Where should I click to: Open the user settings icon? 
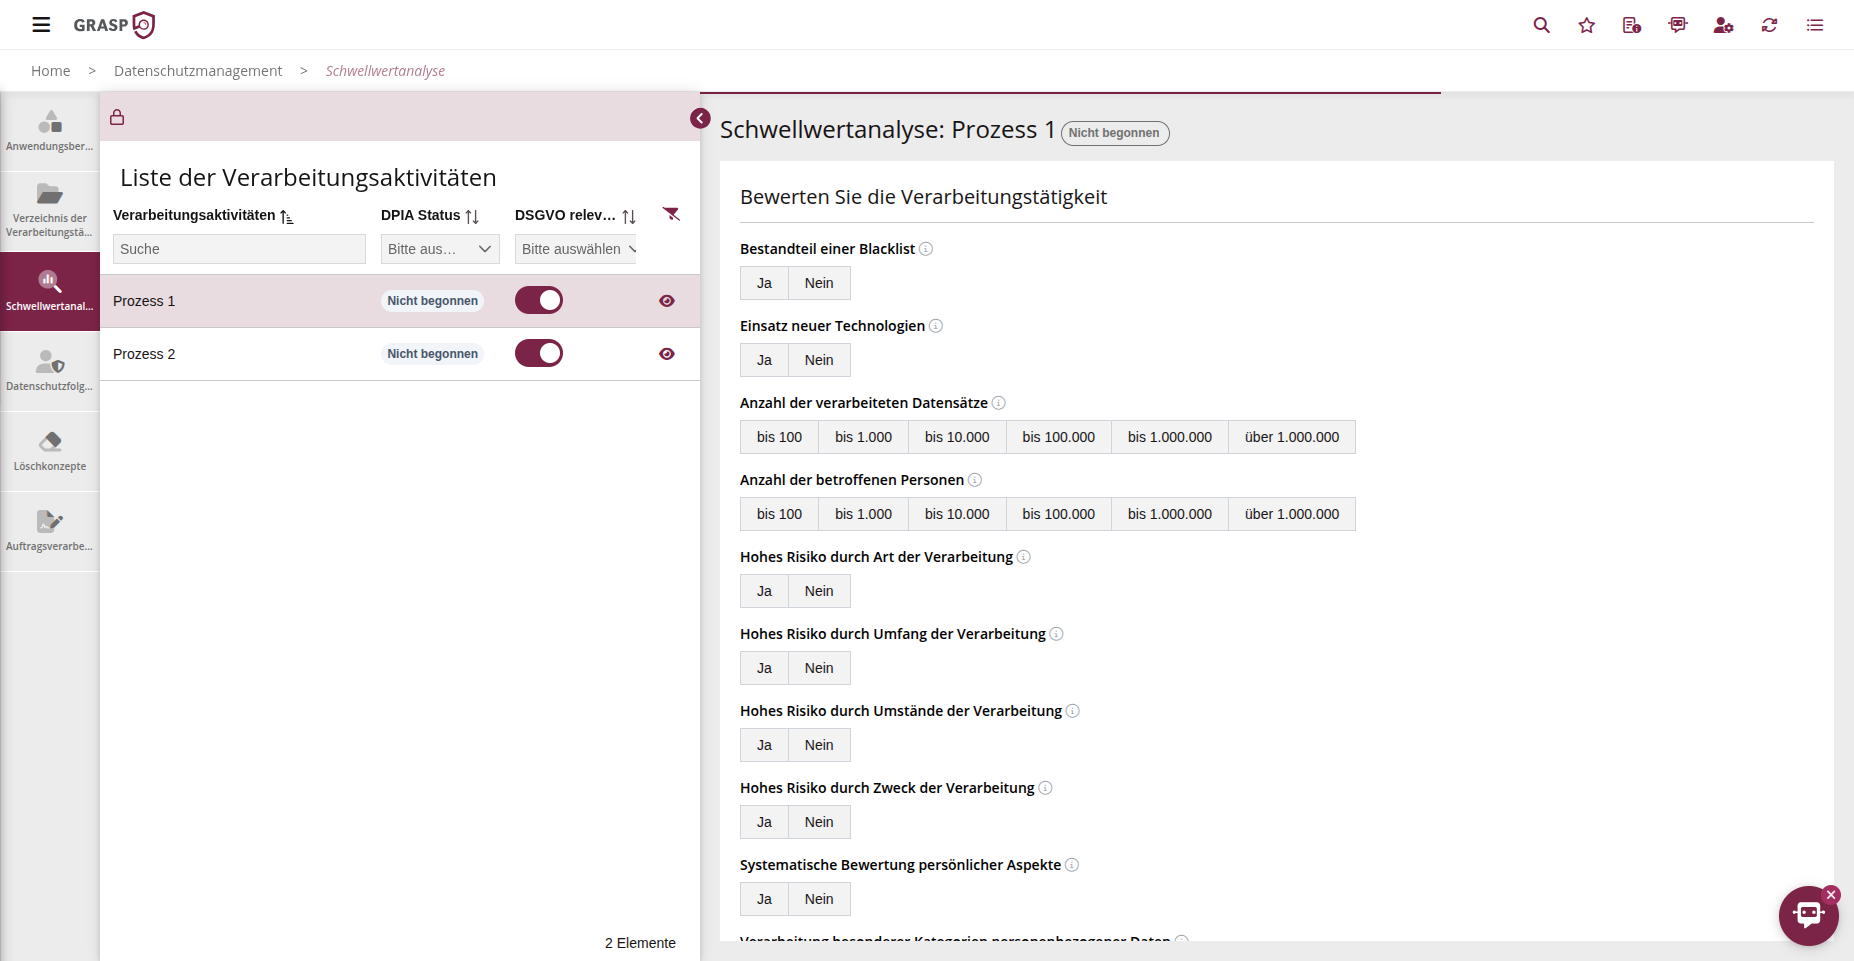coord(1723,25)
